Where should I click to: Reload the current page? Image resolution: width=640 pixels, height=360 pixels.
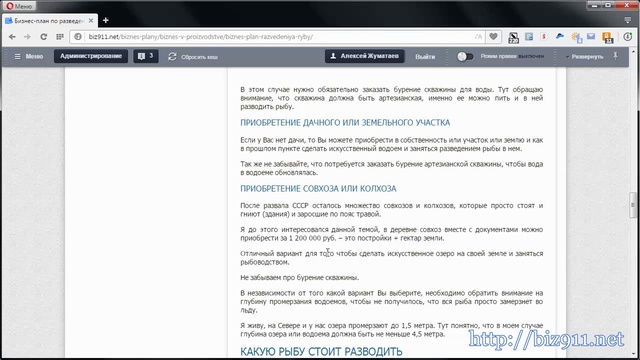[43, 37]
